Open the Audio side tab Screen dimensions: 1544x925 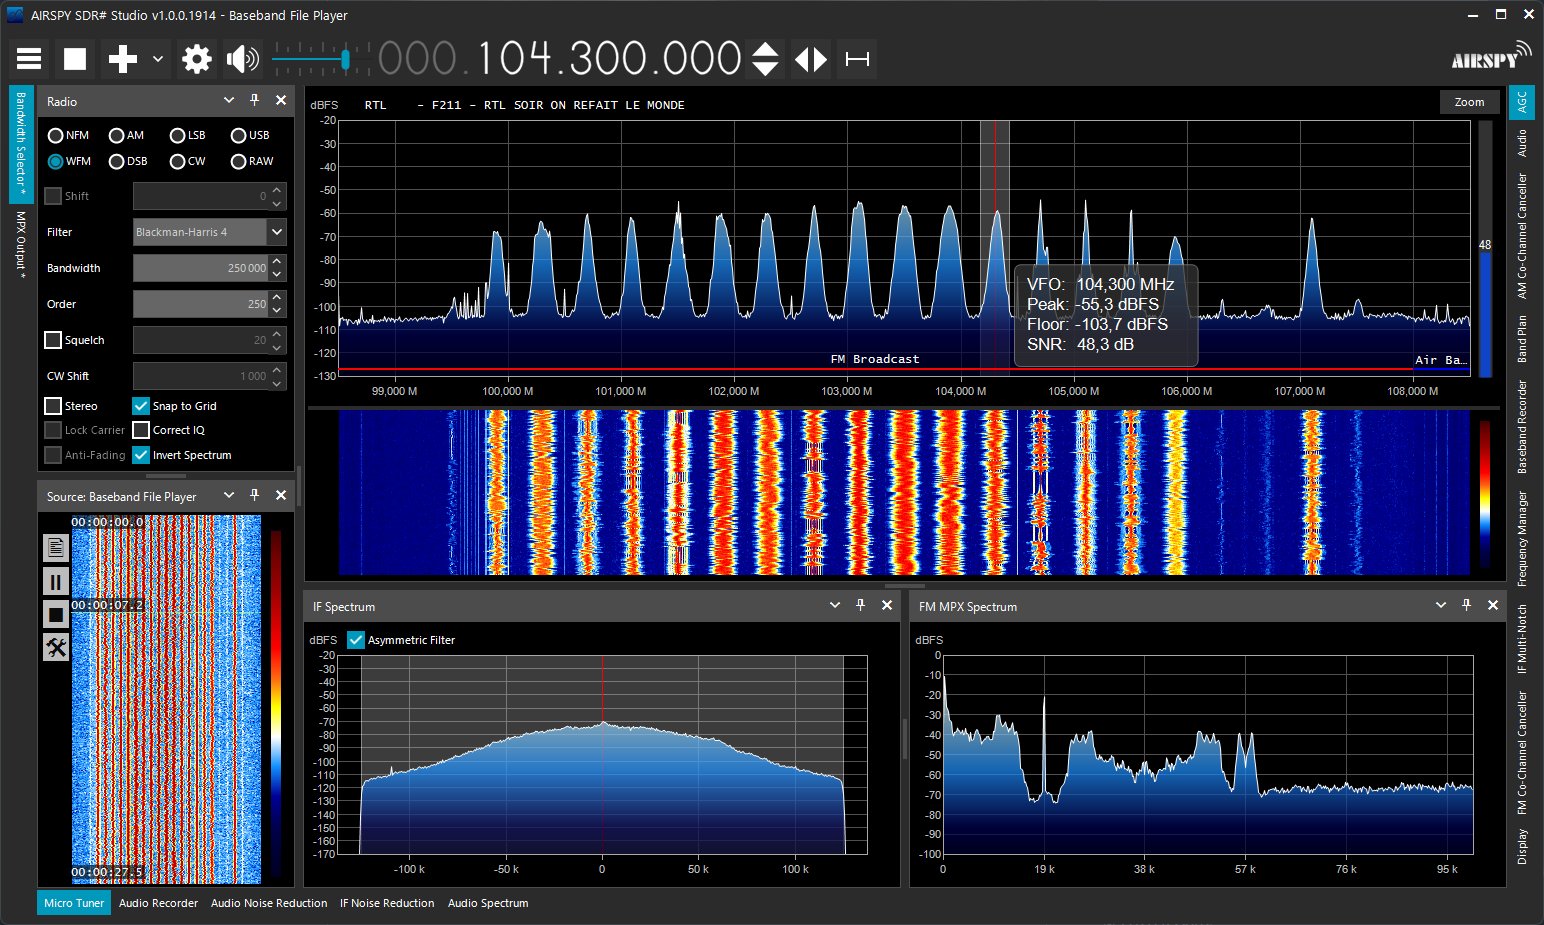point(1522,143)
